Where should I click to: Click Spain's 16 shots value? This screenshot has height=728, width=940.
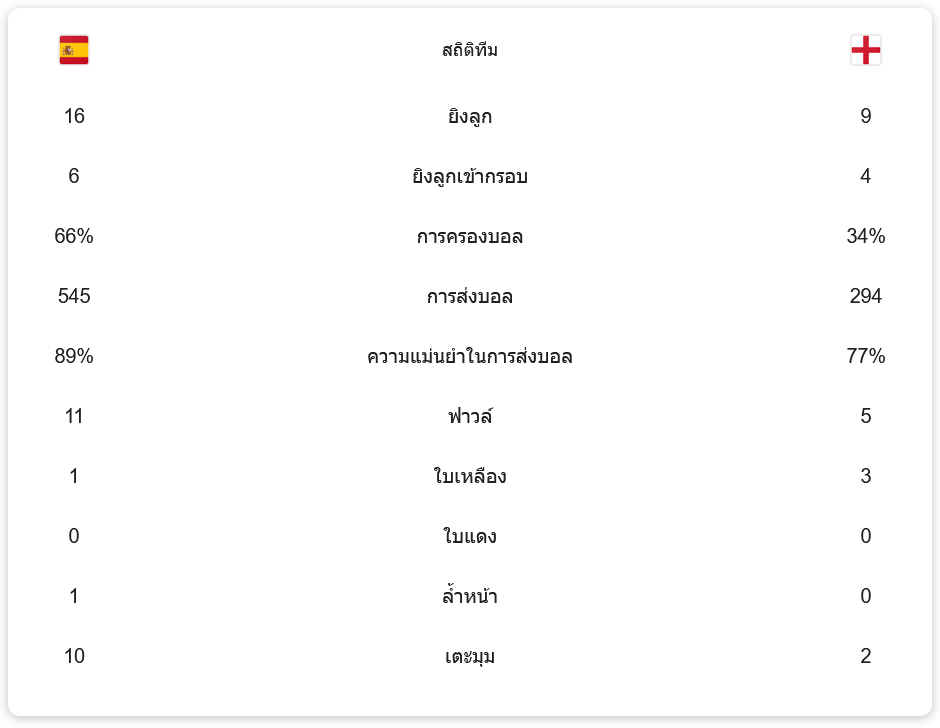tap(74, 116)
